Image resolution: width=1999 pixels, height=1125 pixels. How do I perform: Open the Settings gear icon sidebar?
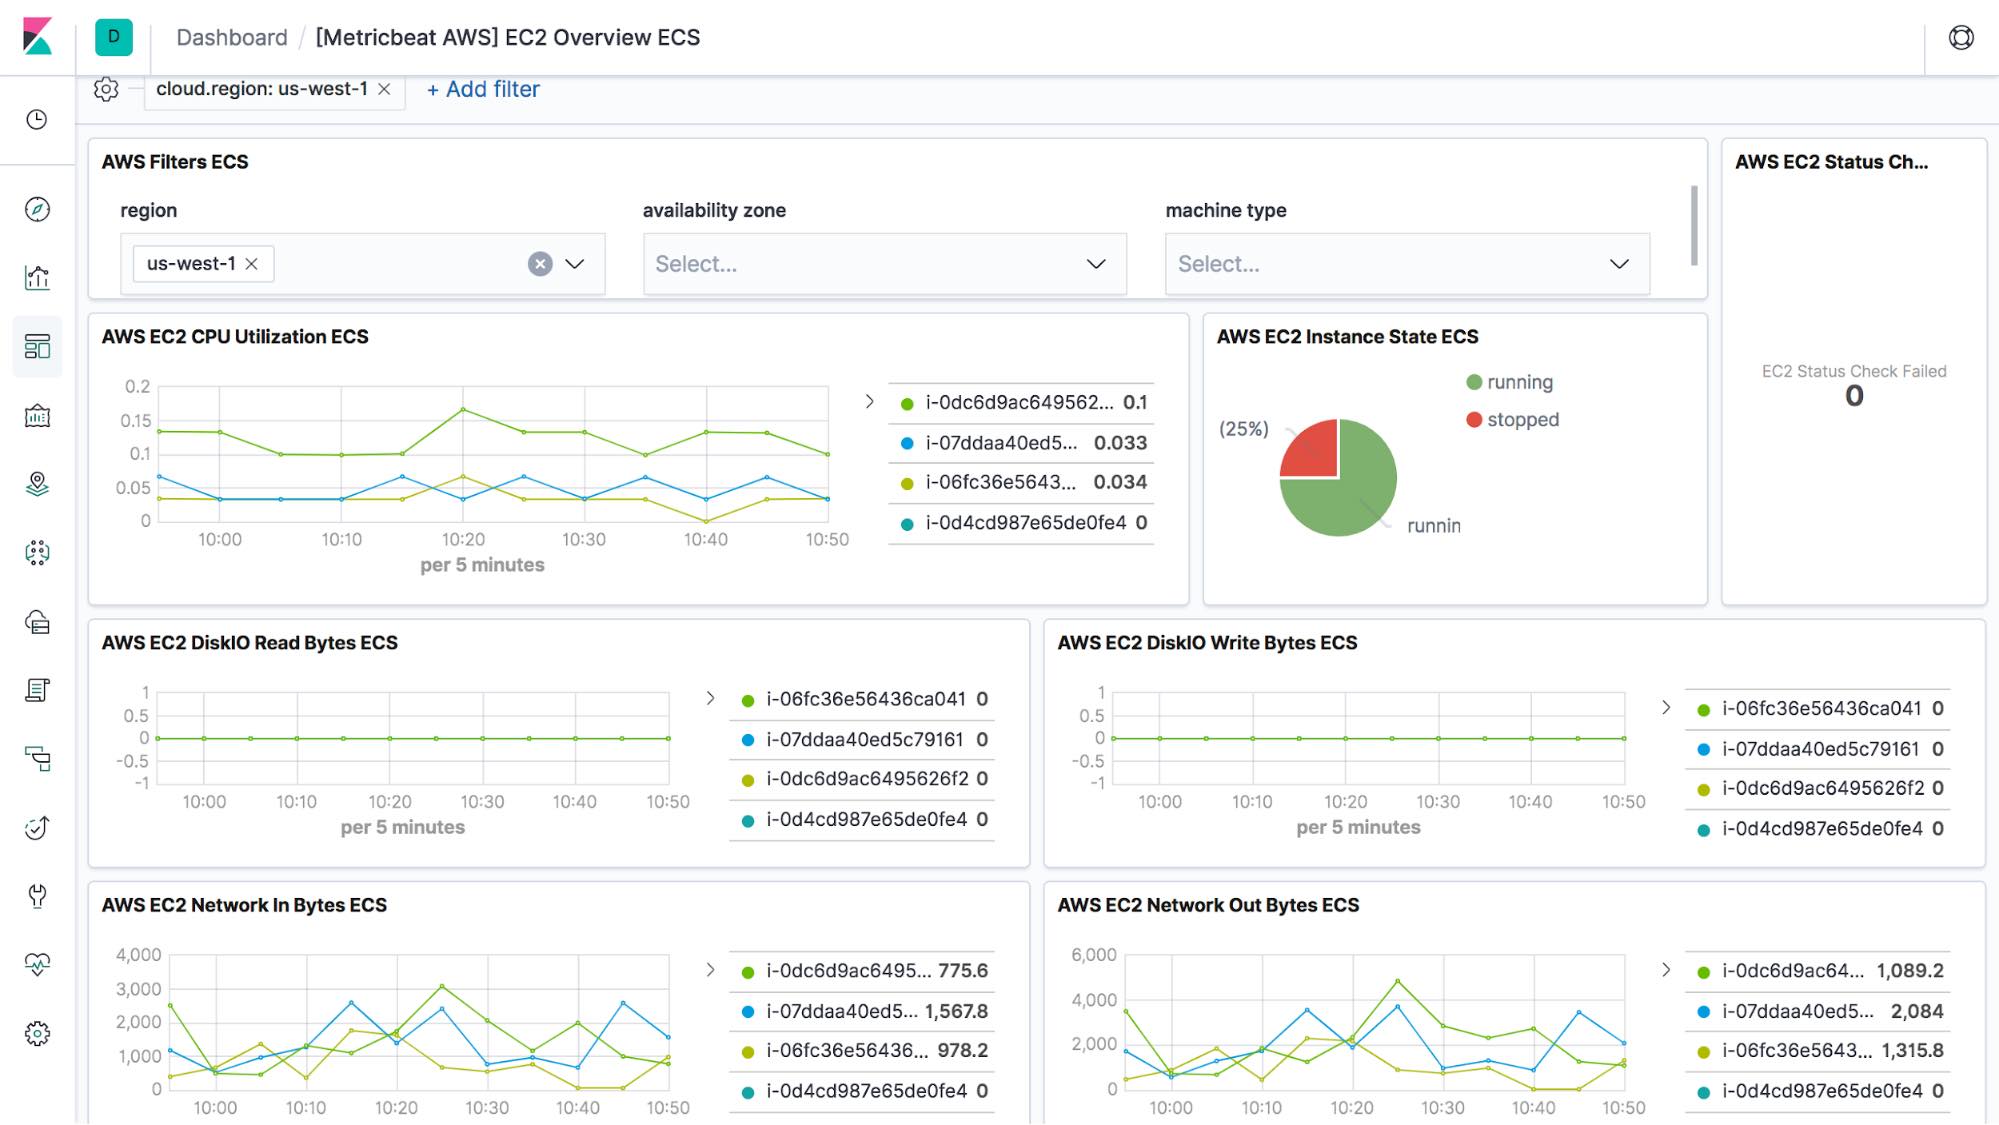tap(37, 1033)
